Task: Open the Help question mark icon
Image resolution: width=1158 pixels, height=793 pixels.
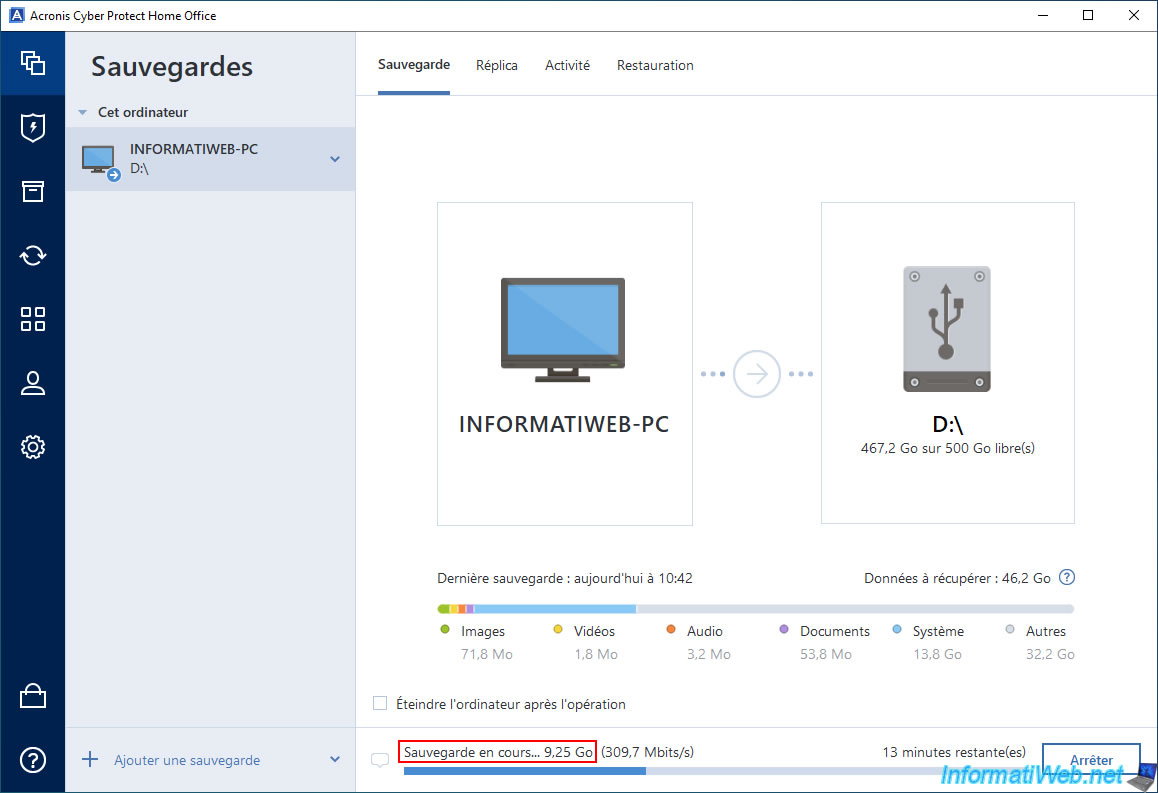Action: click(x=32, y=760)
